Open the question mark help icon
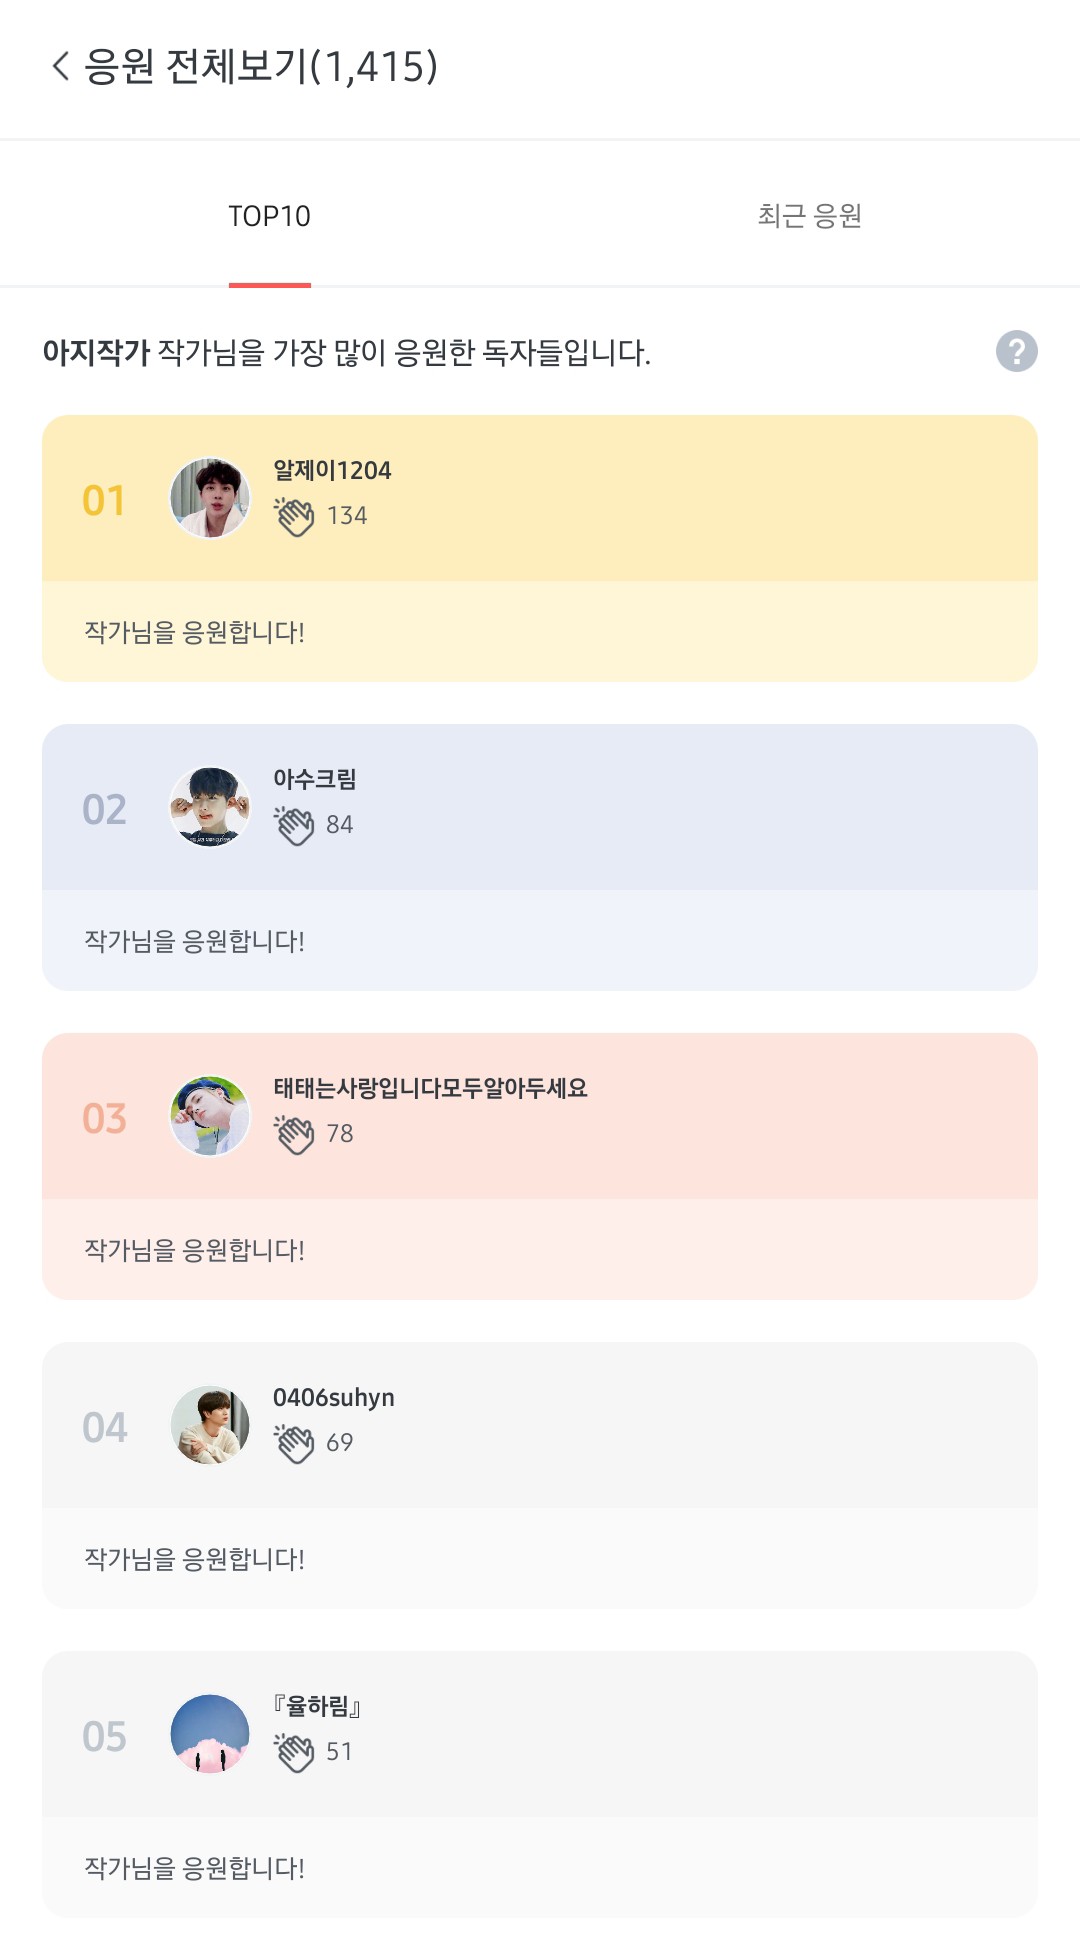 tap(1016, 351)
